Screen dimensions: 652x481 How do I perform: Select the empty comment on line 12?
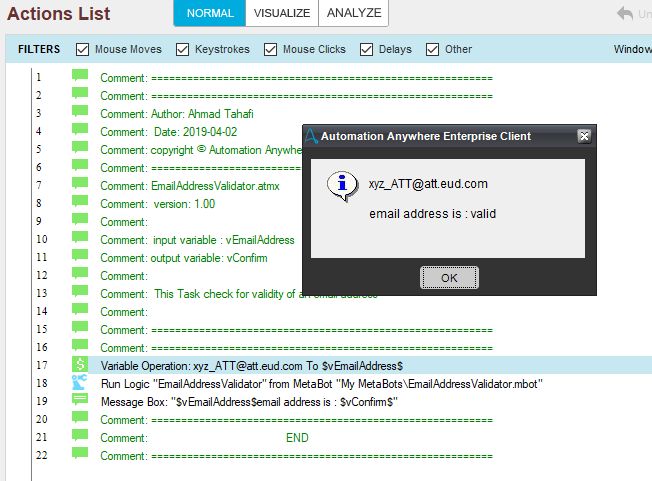pos(124,276)
